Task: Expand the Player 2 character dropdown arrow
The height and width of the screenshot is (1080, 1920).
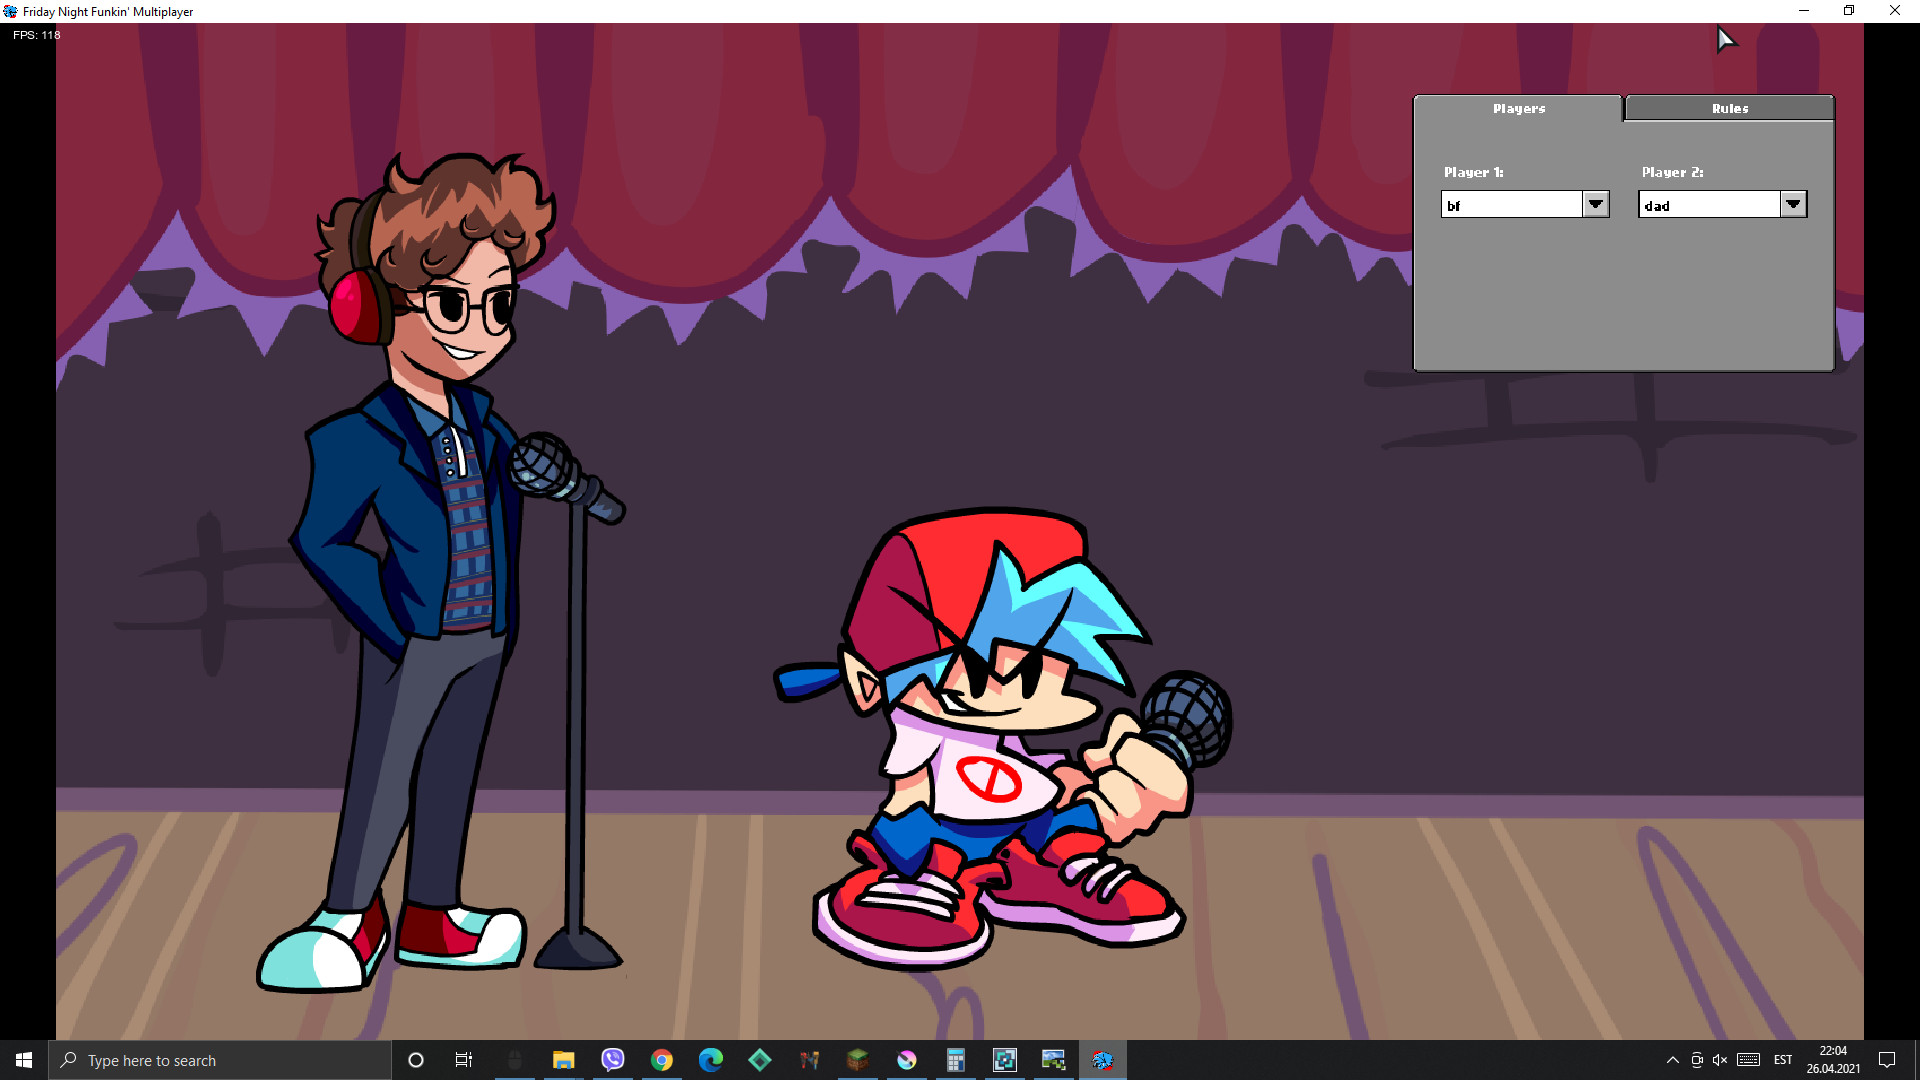Action: 1793,204
